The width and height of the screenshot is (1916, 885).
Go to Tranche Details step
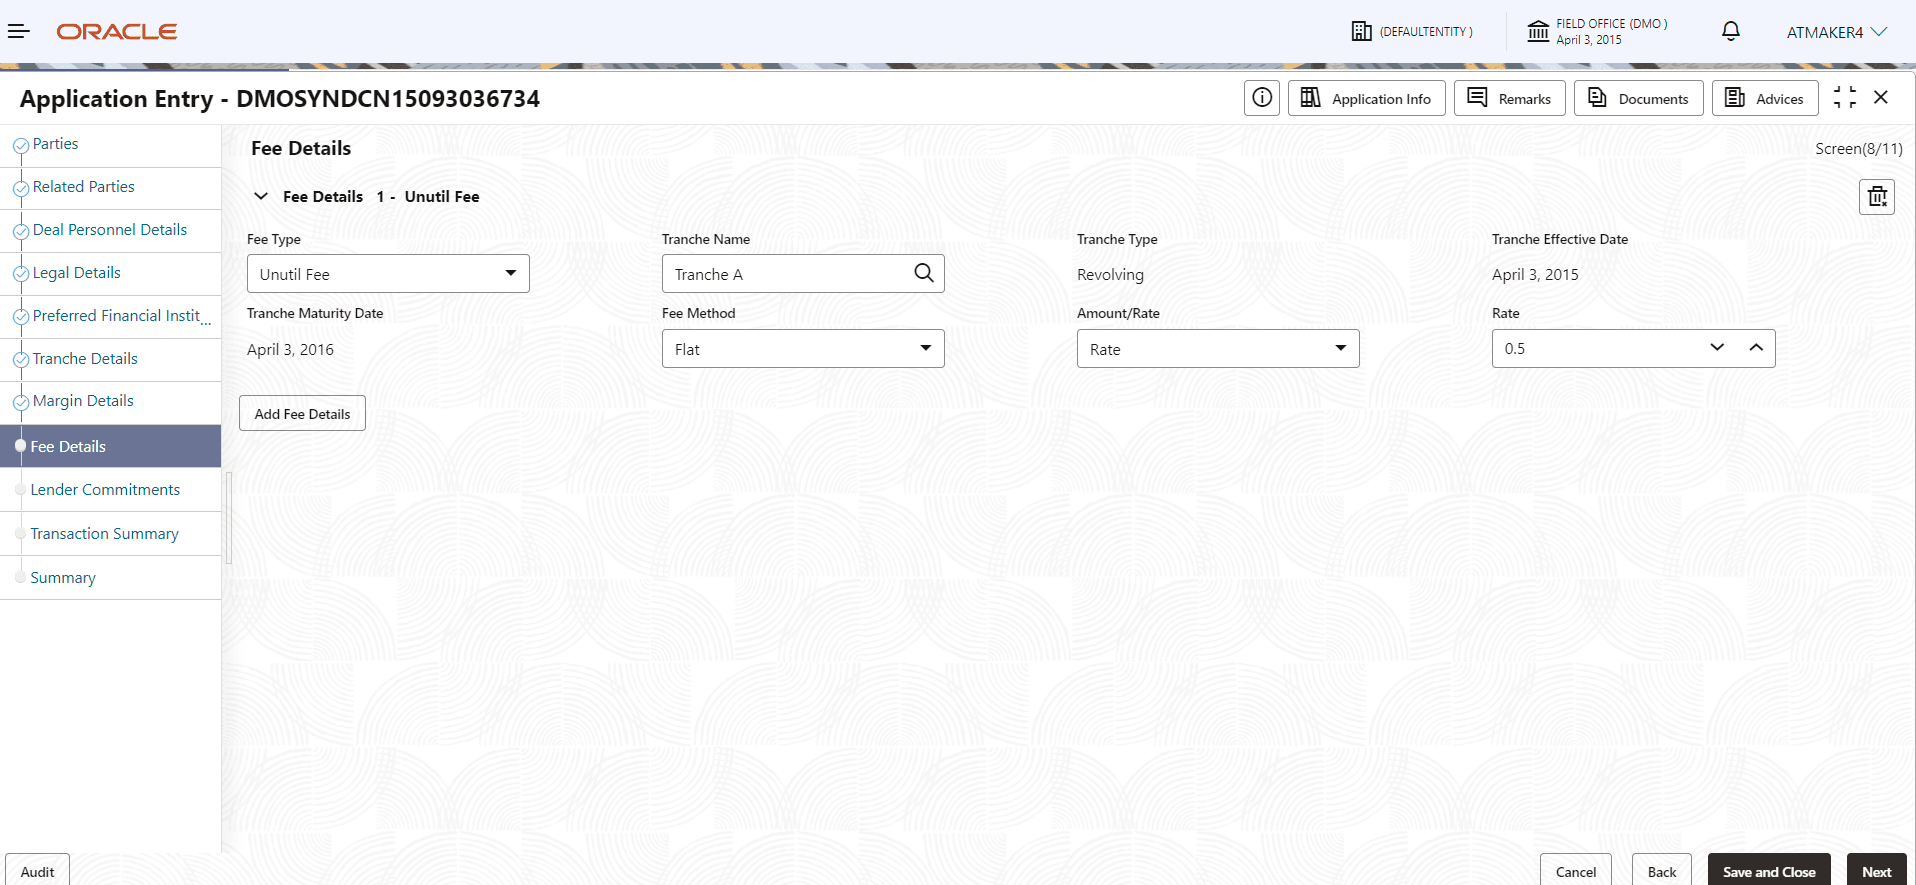(85, 359)
